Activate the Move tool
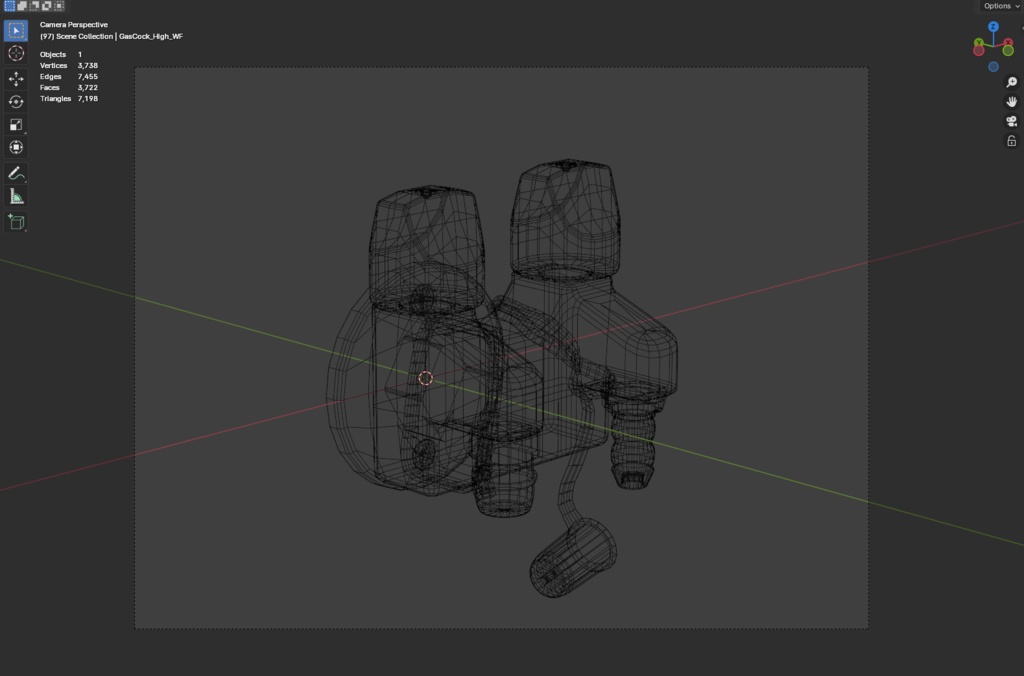Screen dimensions: 1024x676 [x=16, y=79]
